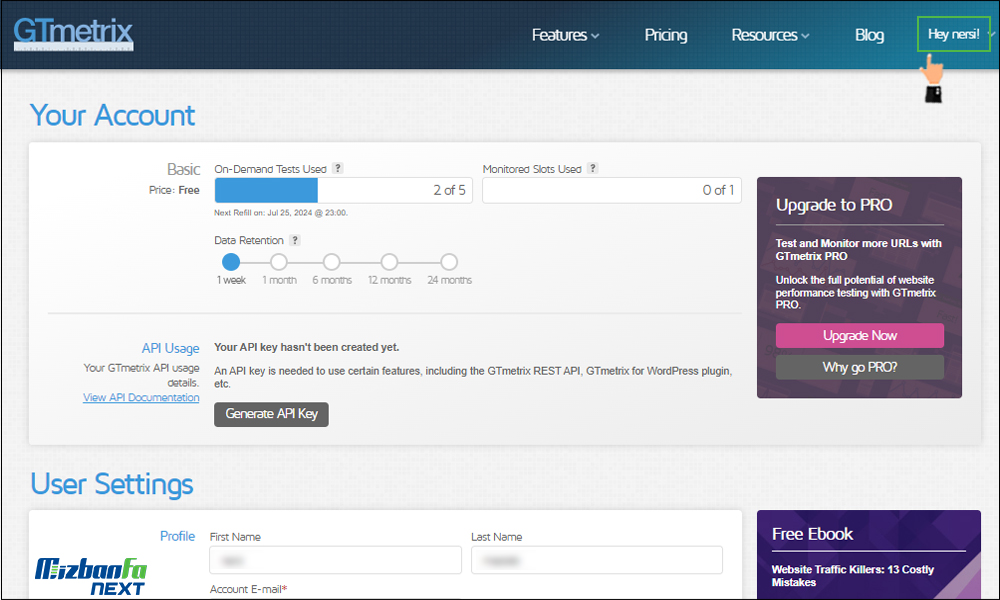Viewport: 1000px width, 600px height.
Task: Click the GTmetrix logo
Action: pos(73,33)
